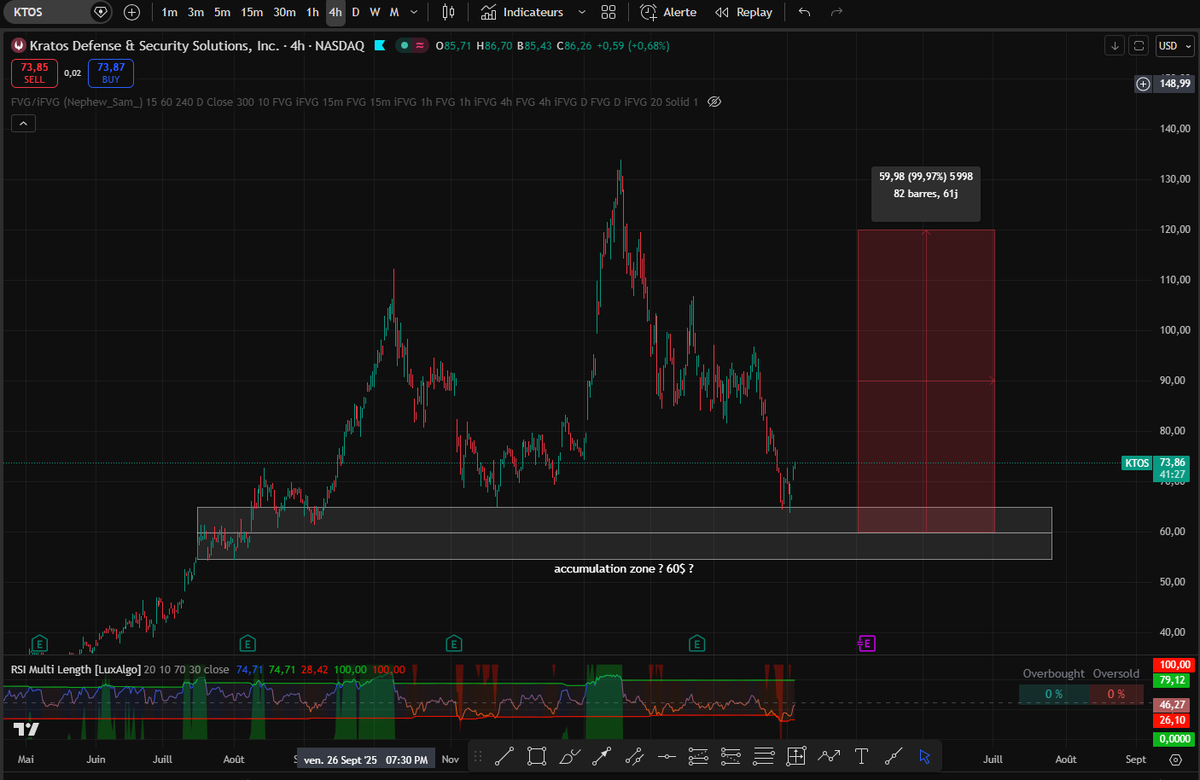Screen dimensions: 1200x780
Task: Select the Arrow line drawing tool
Action: (x=601, y=756)
